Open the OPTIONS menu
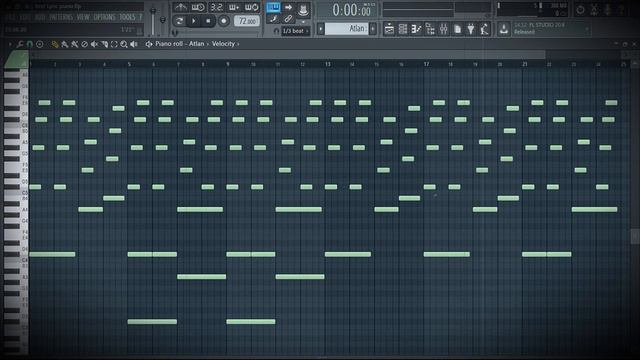 coord(104,17)
